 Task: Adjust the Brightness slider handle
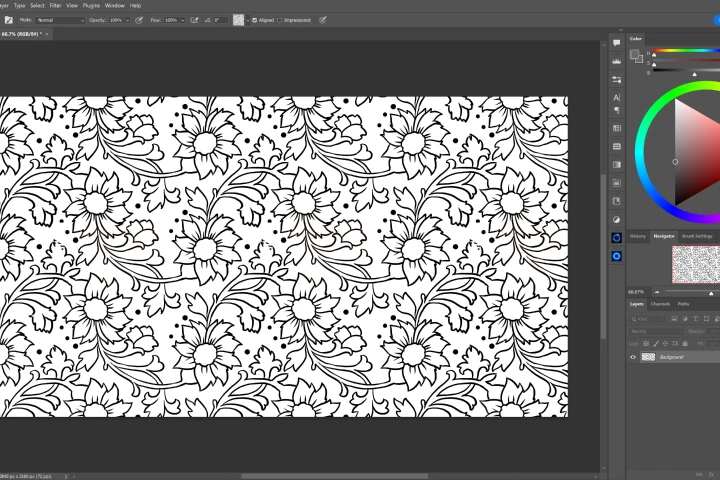coord(694,74)
